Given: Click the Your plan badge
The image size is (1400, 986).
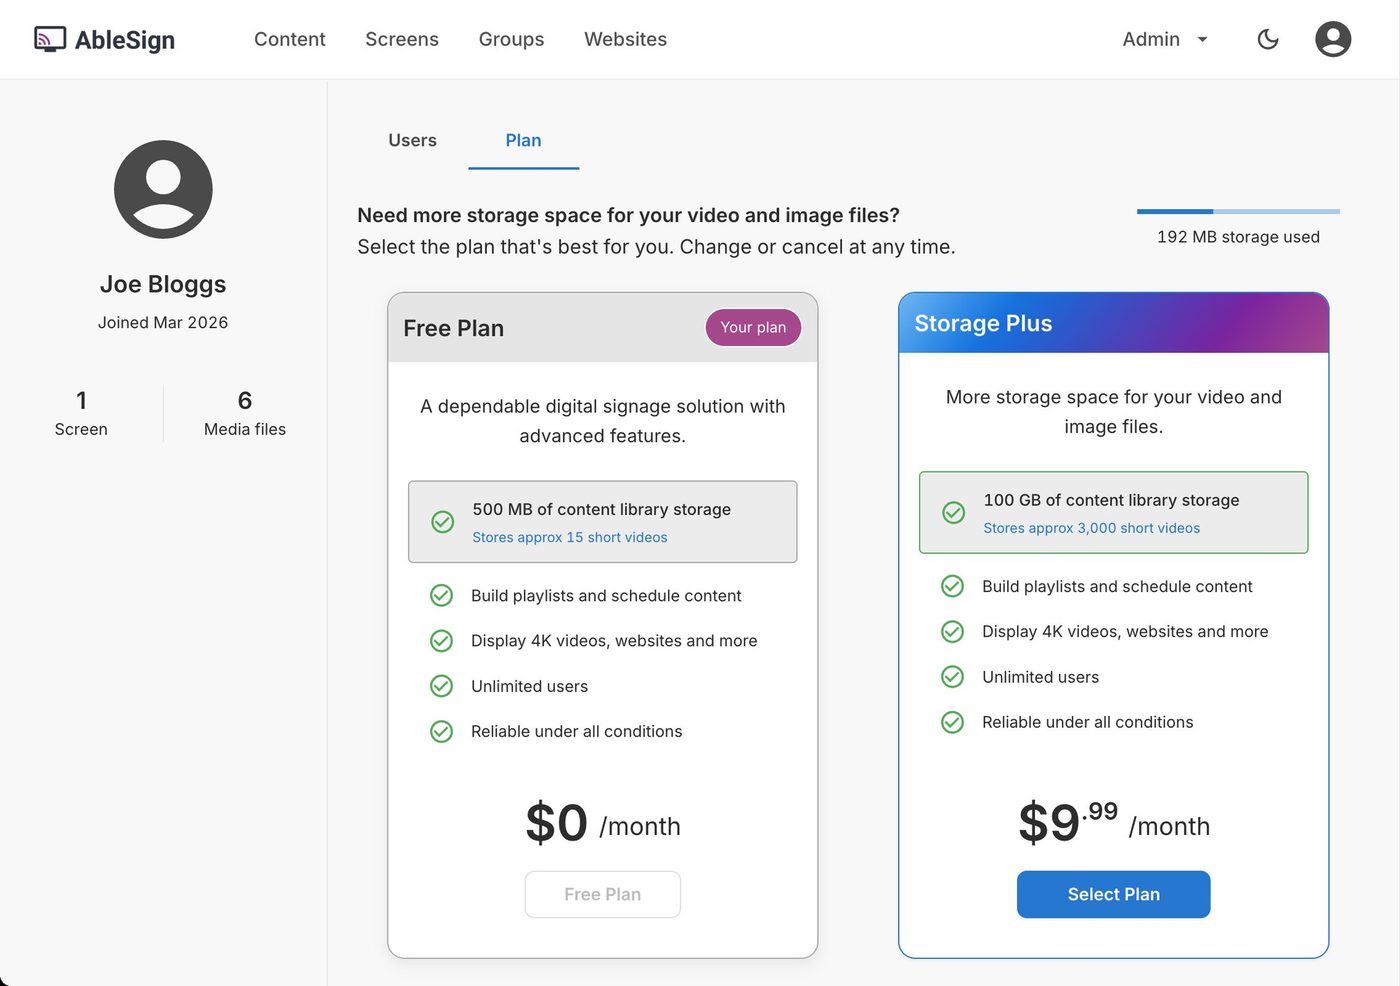Looking at the screenshot, I should pos(753,328).
